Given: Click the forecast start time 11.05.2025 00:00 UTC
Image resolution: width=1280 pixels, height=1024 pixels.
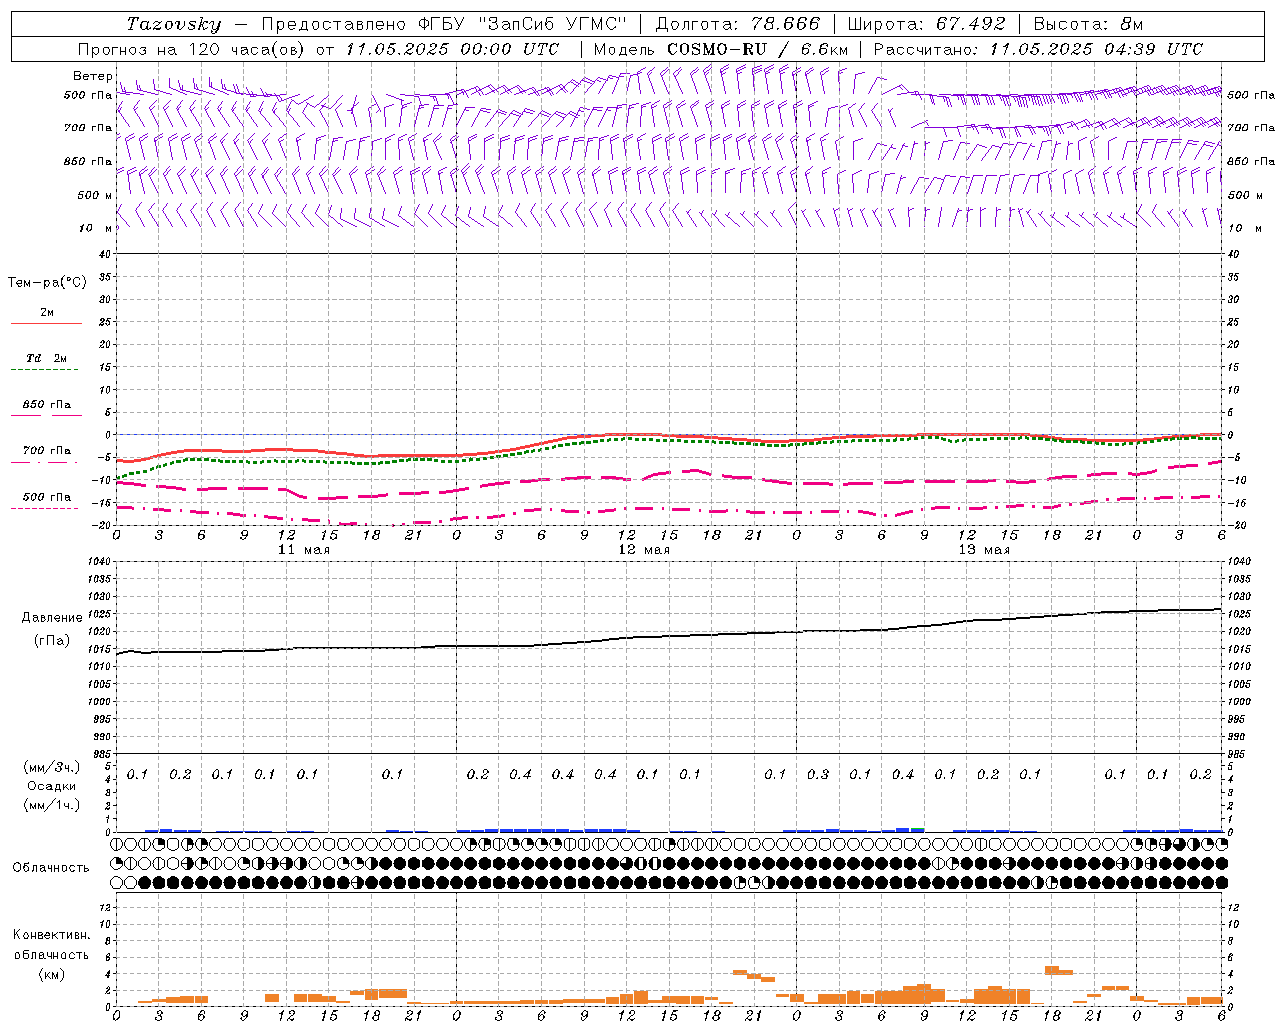Looking at the screenshot, I should point(453,49).
